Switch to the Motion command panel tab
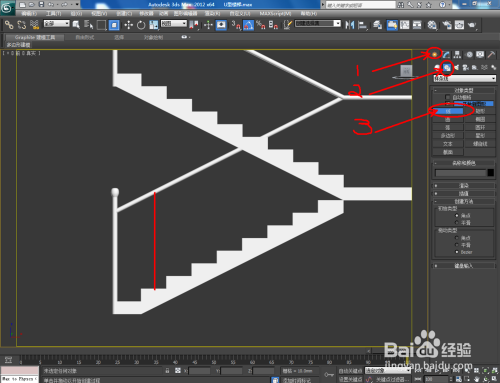The image size is (500, 383). [x=469, y=54]
